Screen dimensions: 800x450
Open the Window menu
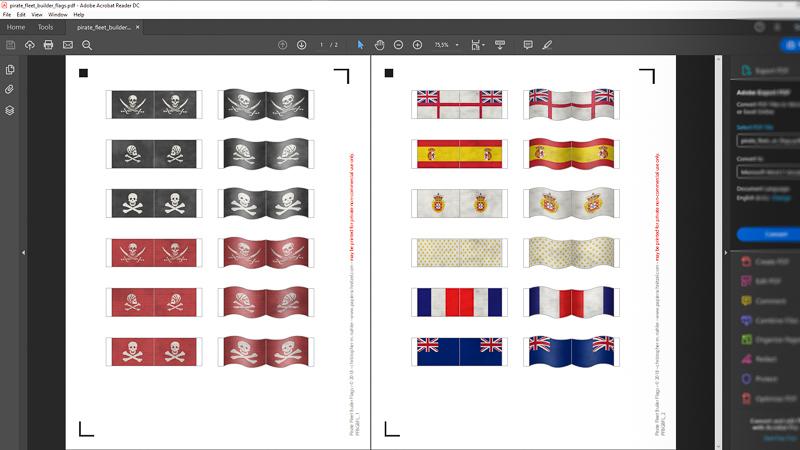pyautogui.click(x=58, y=15)
